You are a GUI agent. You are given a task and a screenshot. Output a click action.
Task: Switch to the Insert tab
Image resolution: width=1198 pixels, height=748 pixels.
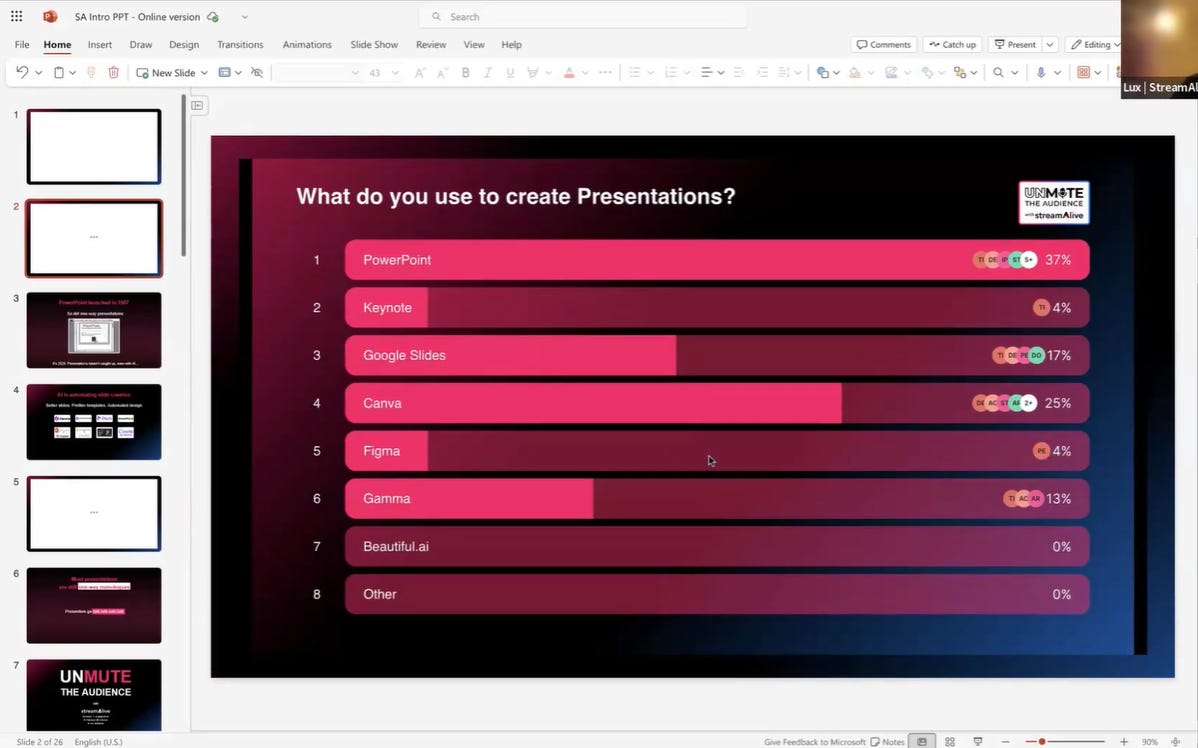99,44
